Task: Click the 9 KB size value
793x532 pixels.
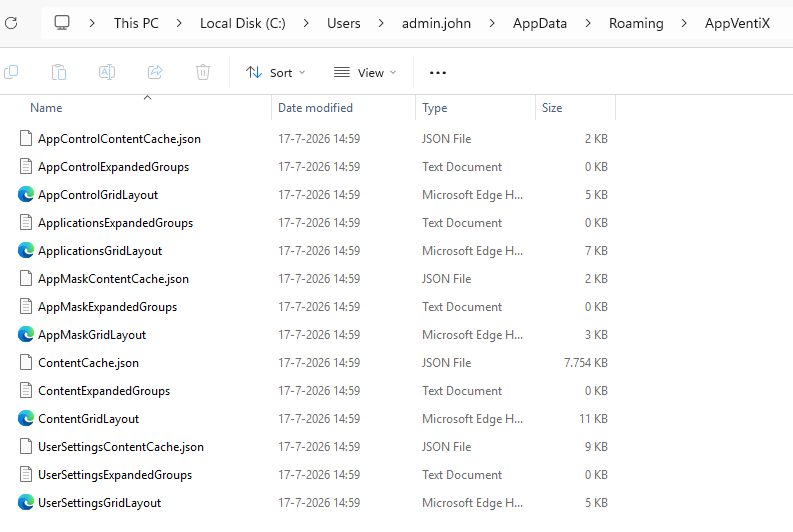Action: pos(596,447)
